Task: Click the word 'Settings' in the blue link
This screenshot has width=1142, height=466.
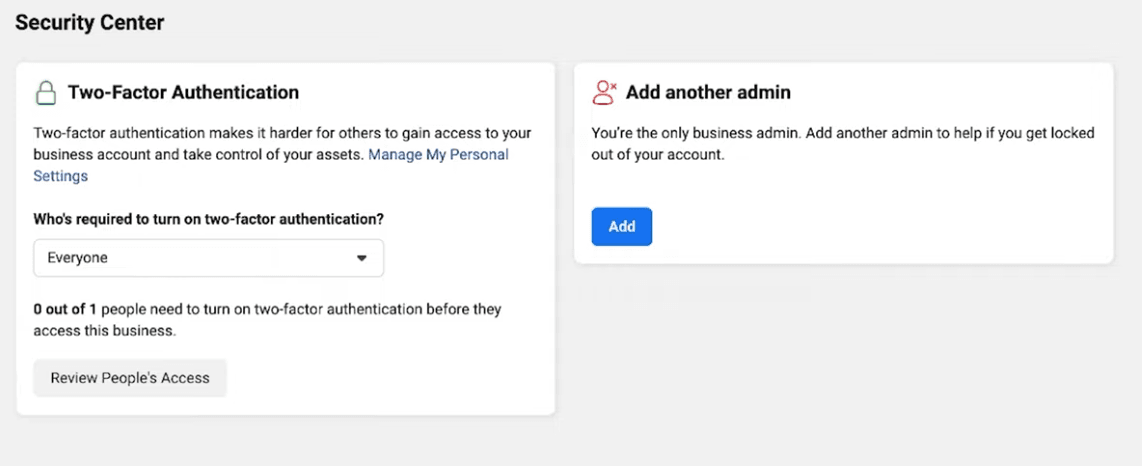Action: coord(60,176)
